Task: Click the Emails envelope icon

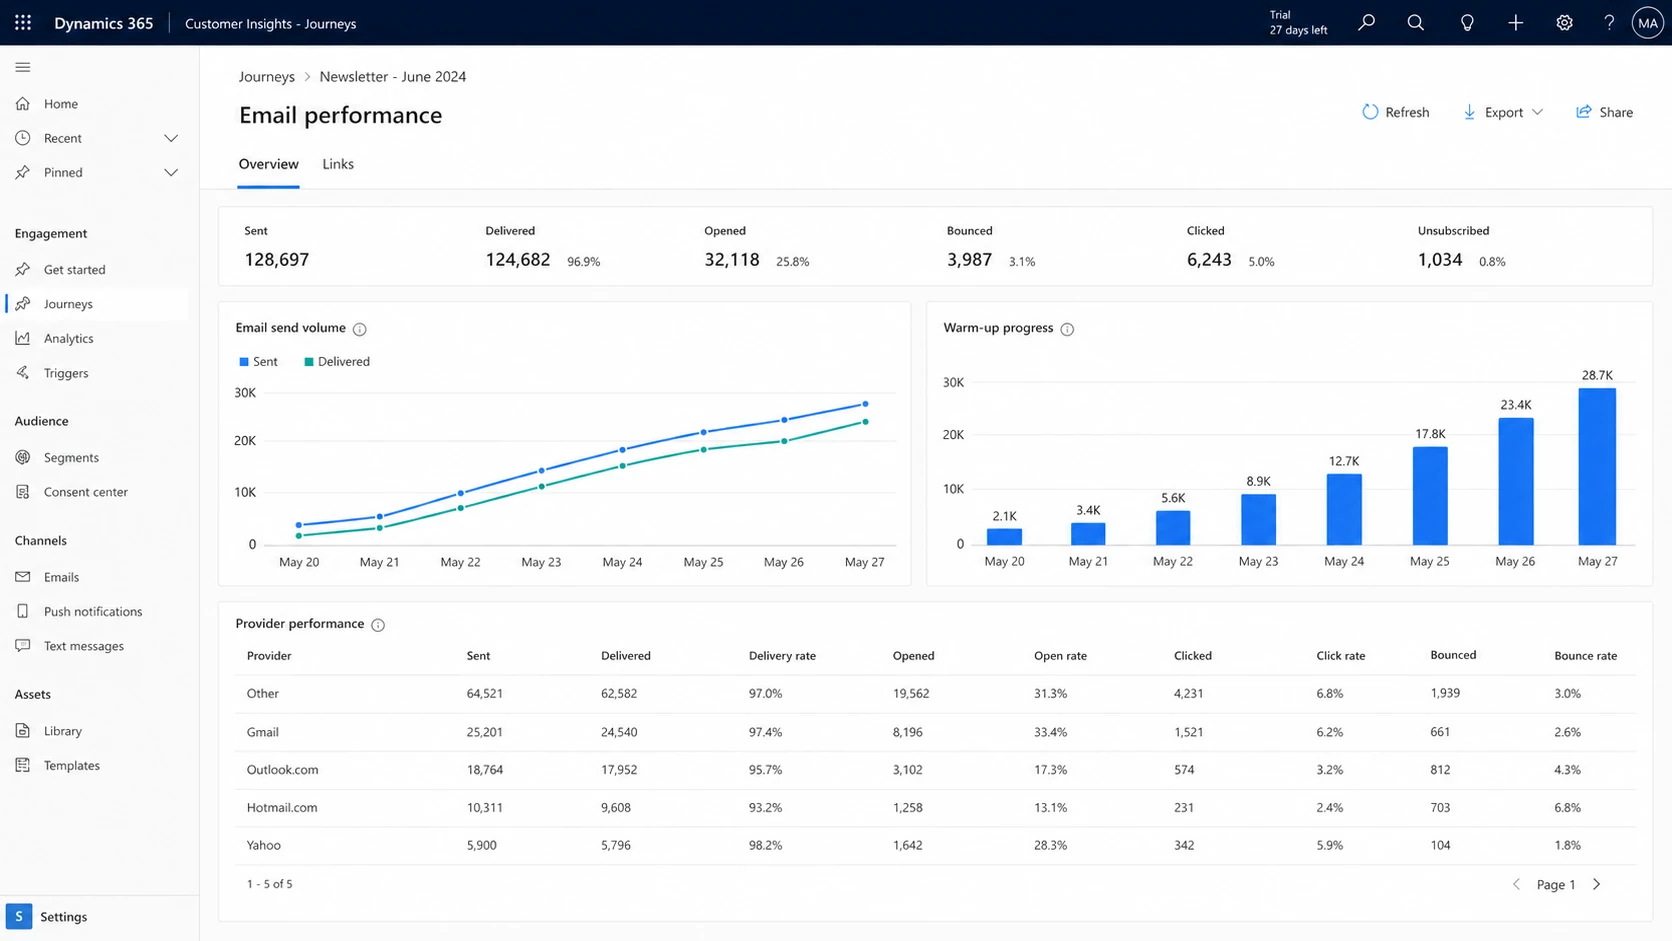Action: click(x=23, y=577)
